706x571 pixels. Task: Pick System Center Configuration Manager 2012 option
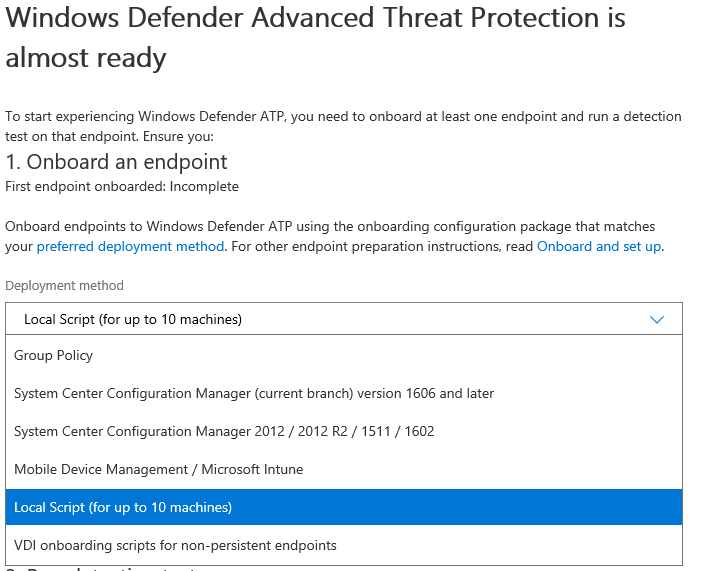[x=224, y=432]
